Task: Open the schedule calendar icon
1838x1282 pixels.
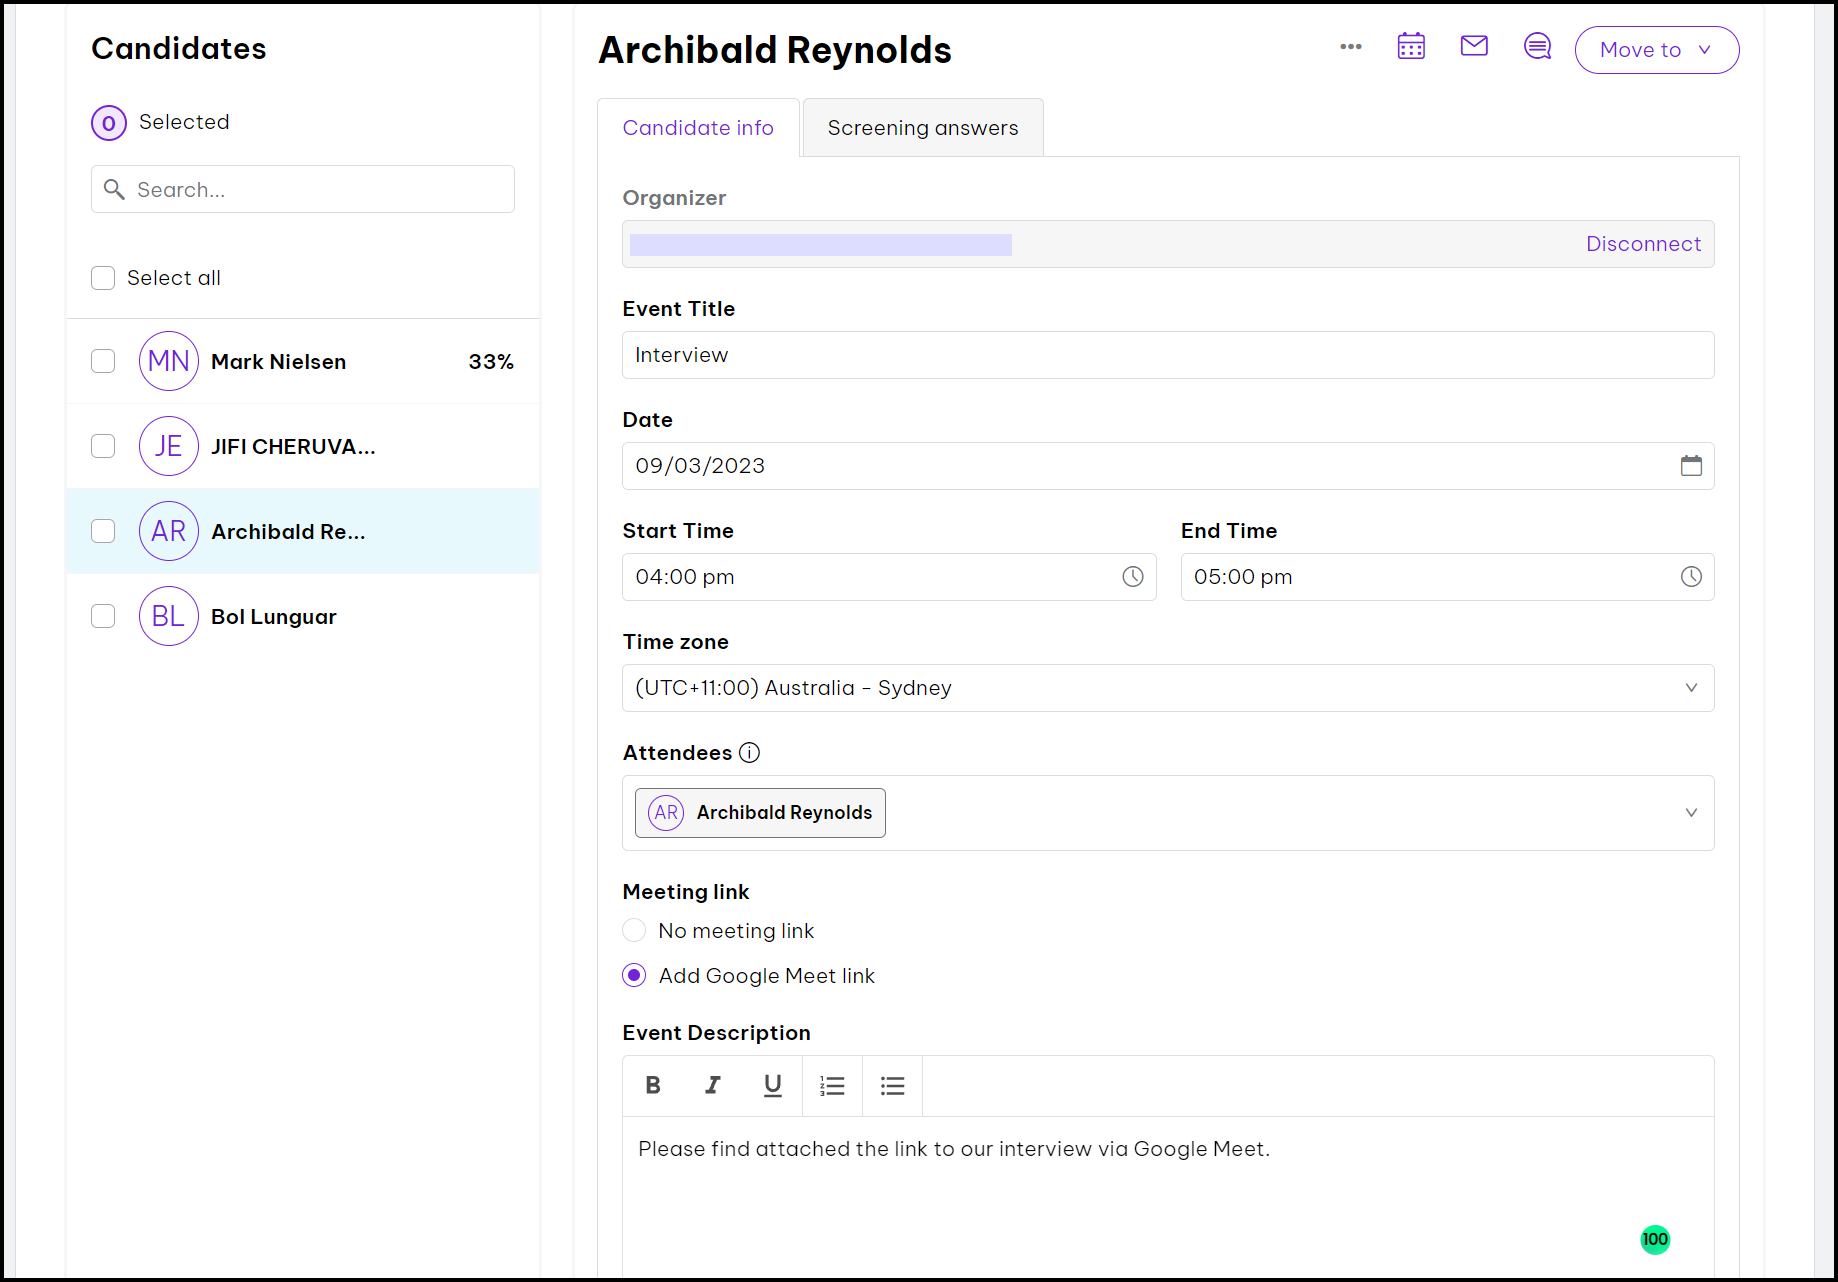Action: click(1411, 47)
